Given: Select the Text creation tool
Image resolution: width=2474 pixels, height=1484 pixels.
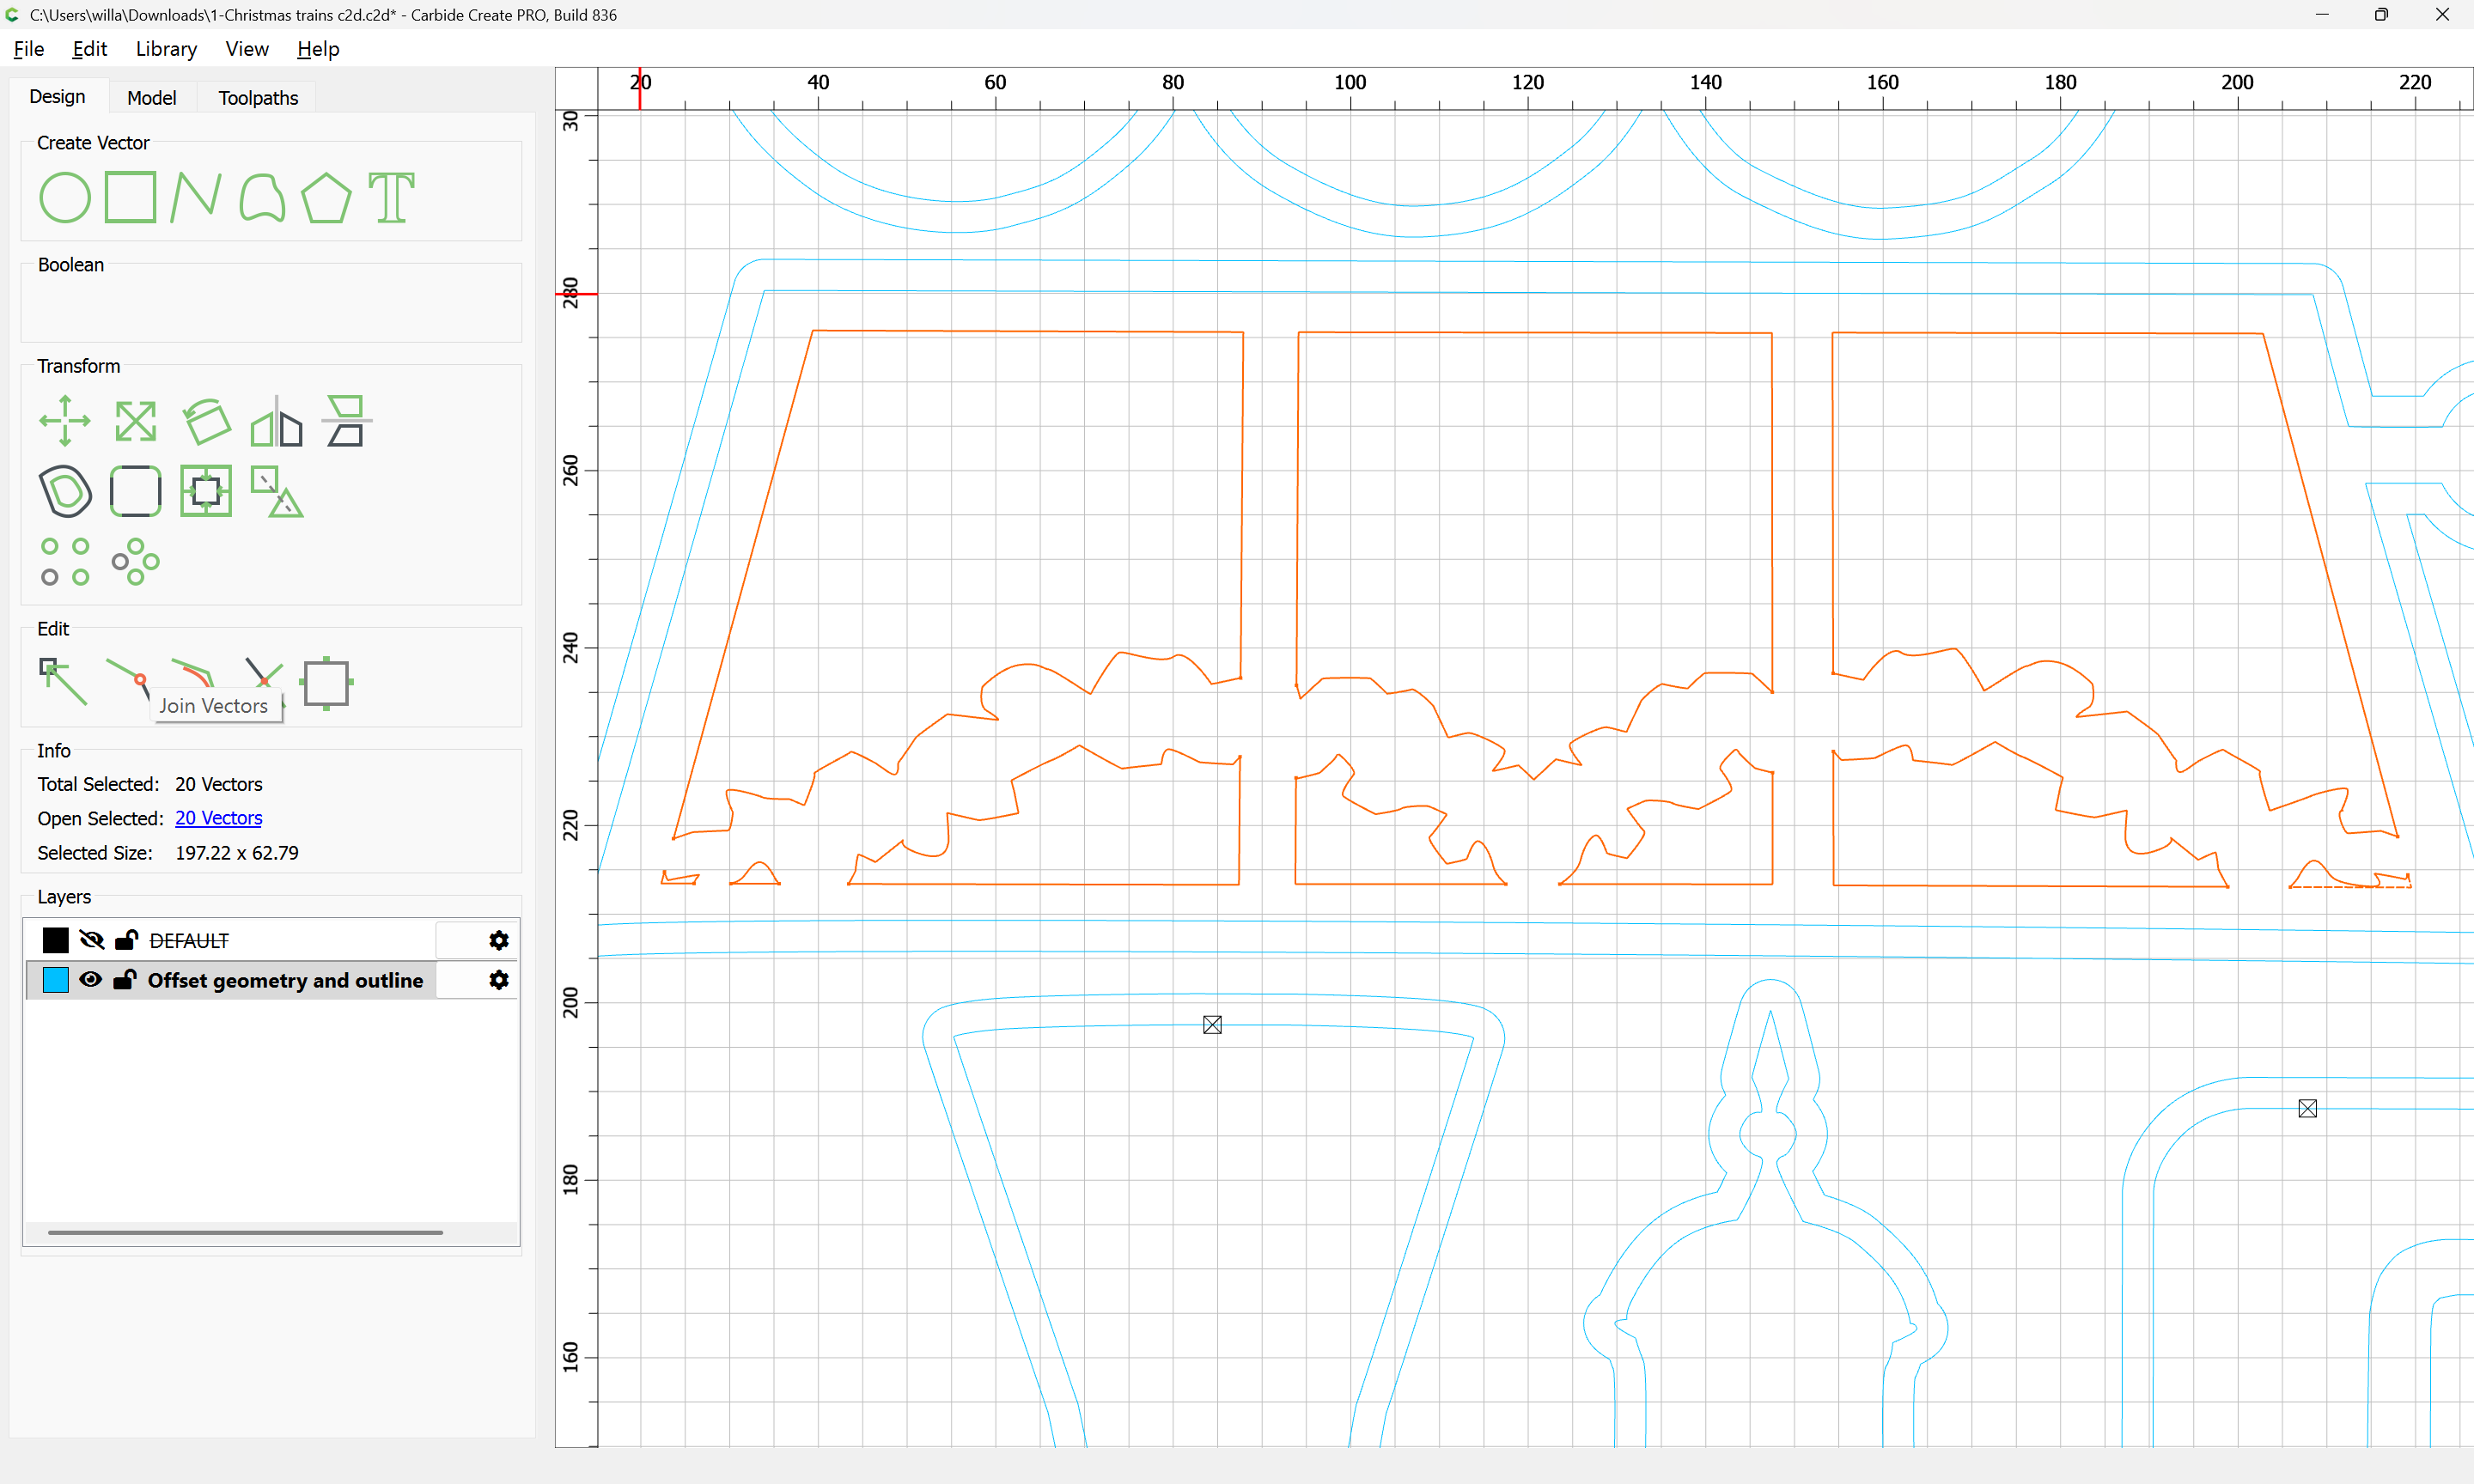Looking at the screenshot, I should tap(391, 197).
